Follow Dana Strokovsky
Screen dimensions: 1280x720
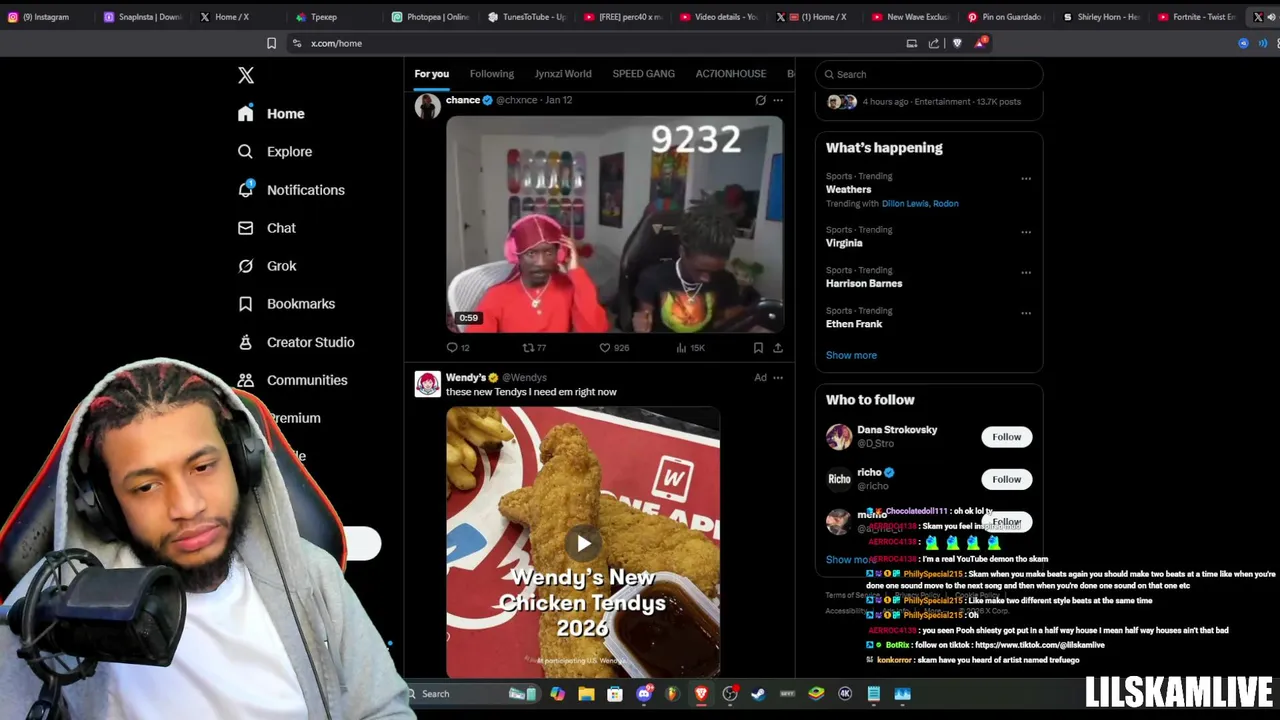[x=1007, y=437]
